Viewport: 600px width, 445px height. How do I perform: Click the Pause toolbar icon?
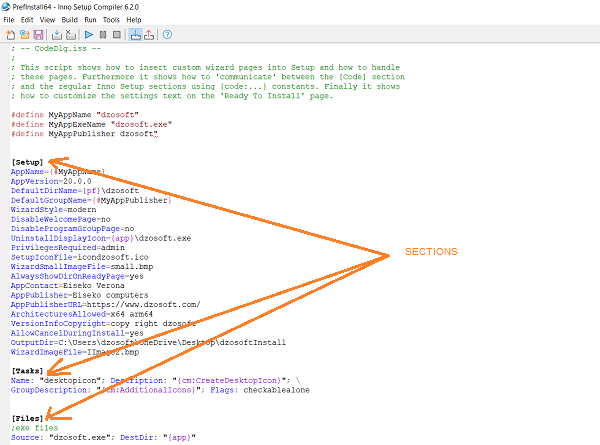tap(103, 35)
